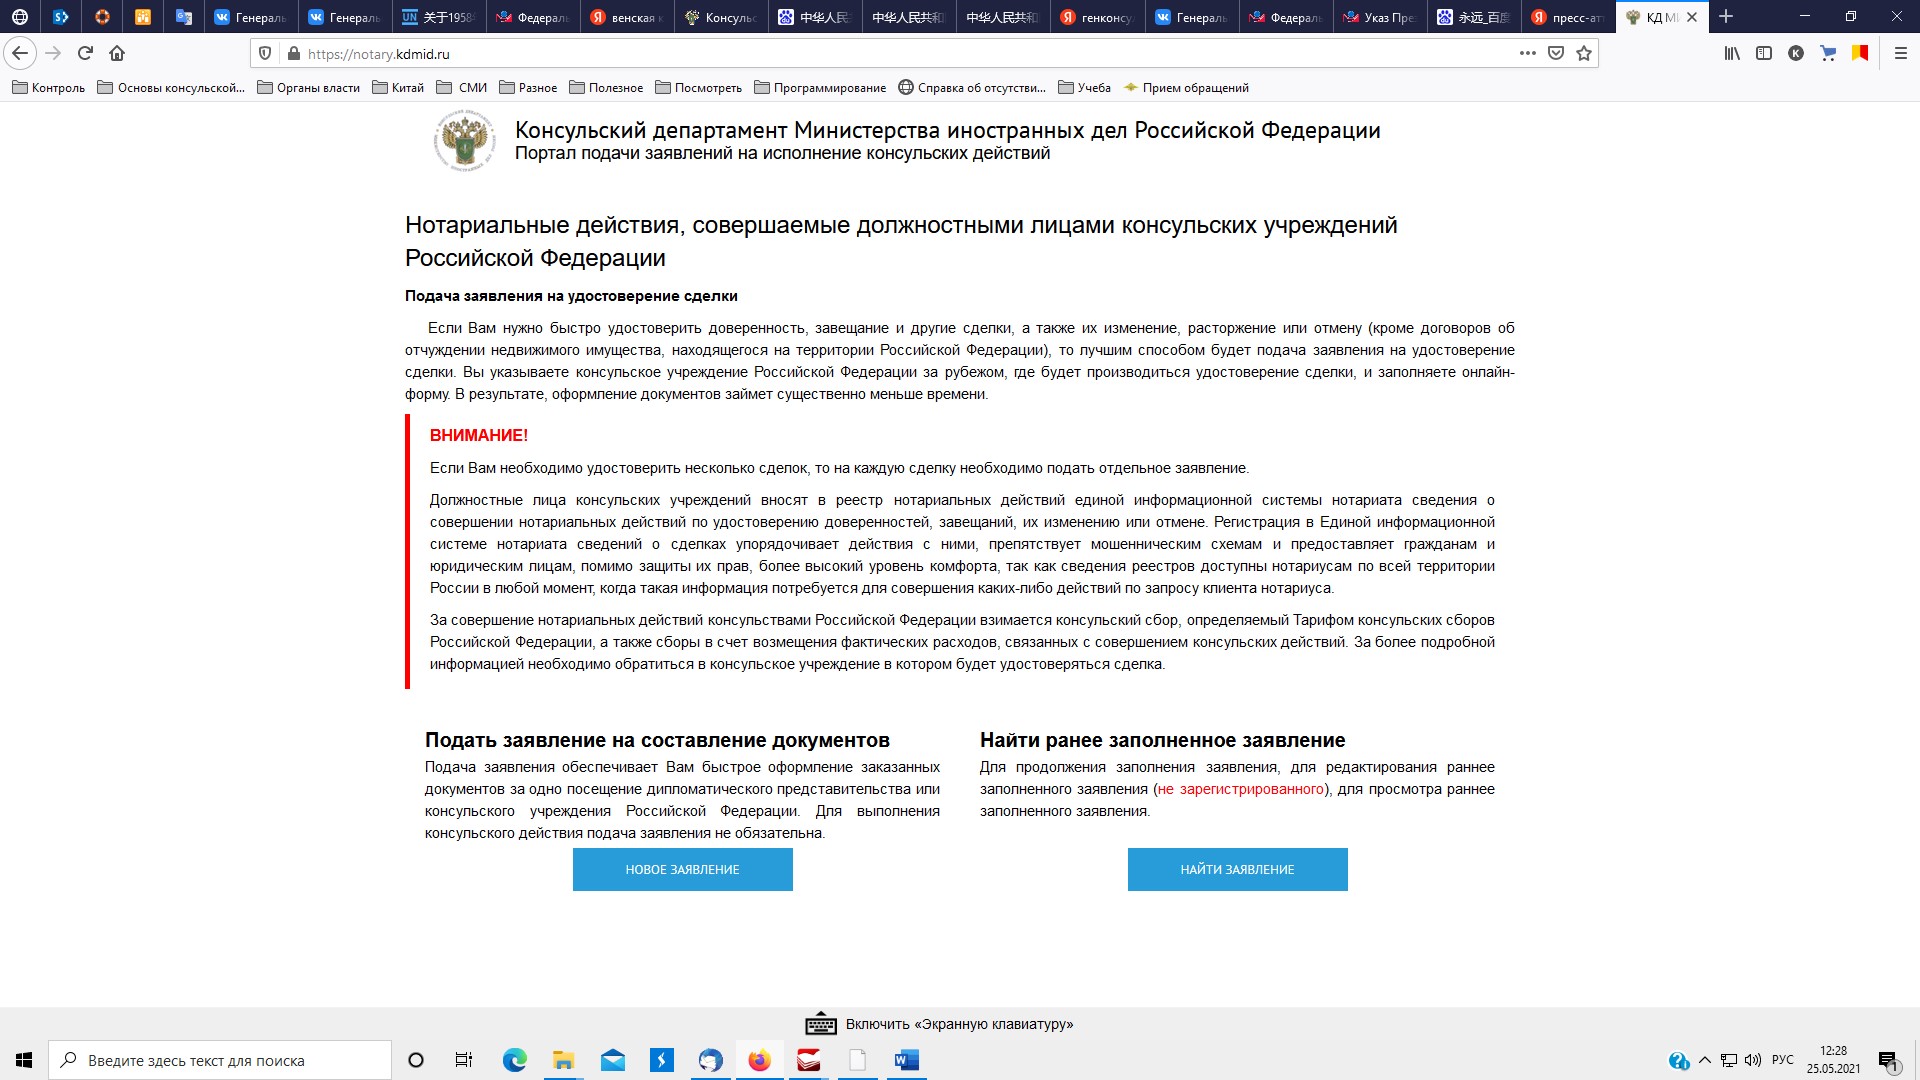Switch to the пресс-ат Yandex tab

pyautogui.click(x=1568, y=17)
